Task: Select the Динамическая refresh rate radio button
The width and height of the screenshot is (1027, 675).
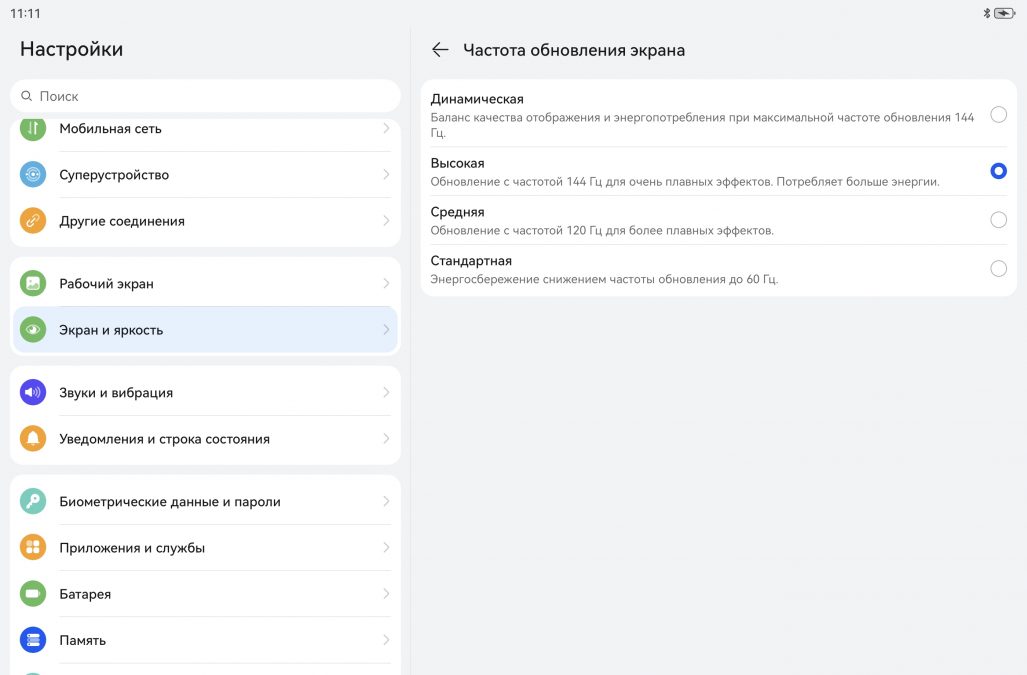Action: 998,115
